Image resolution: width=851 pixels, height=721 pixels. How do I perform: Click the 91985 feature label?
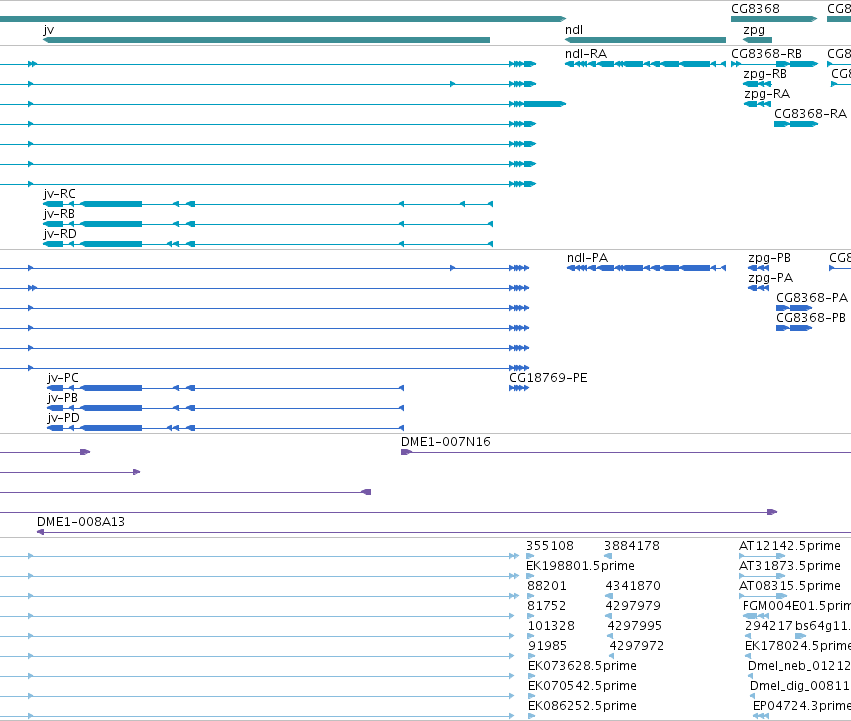[547, 646]
